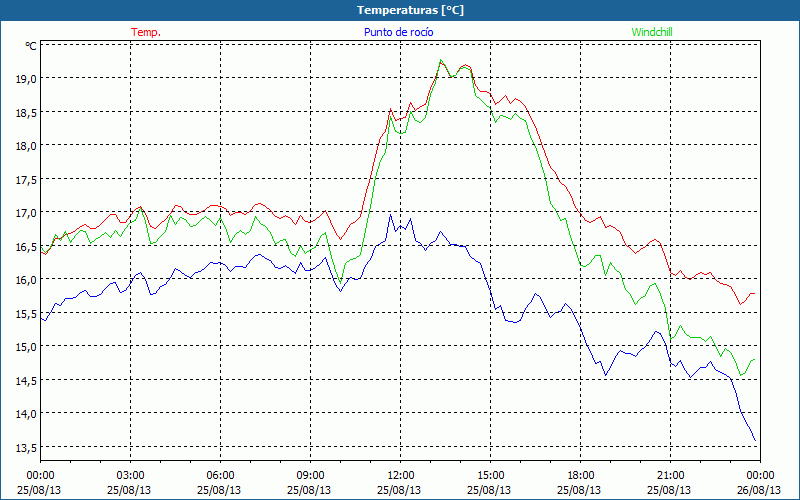This screenshot has height=500, width=800.
Task: Click the 15,0 y-axis value
Action: coord(26,346)
